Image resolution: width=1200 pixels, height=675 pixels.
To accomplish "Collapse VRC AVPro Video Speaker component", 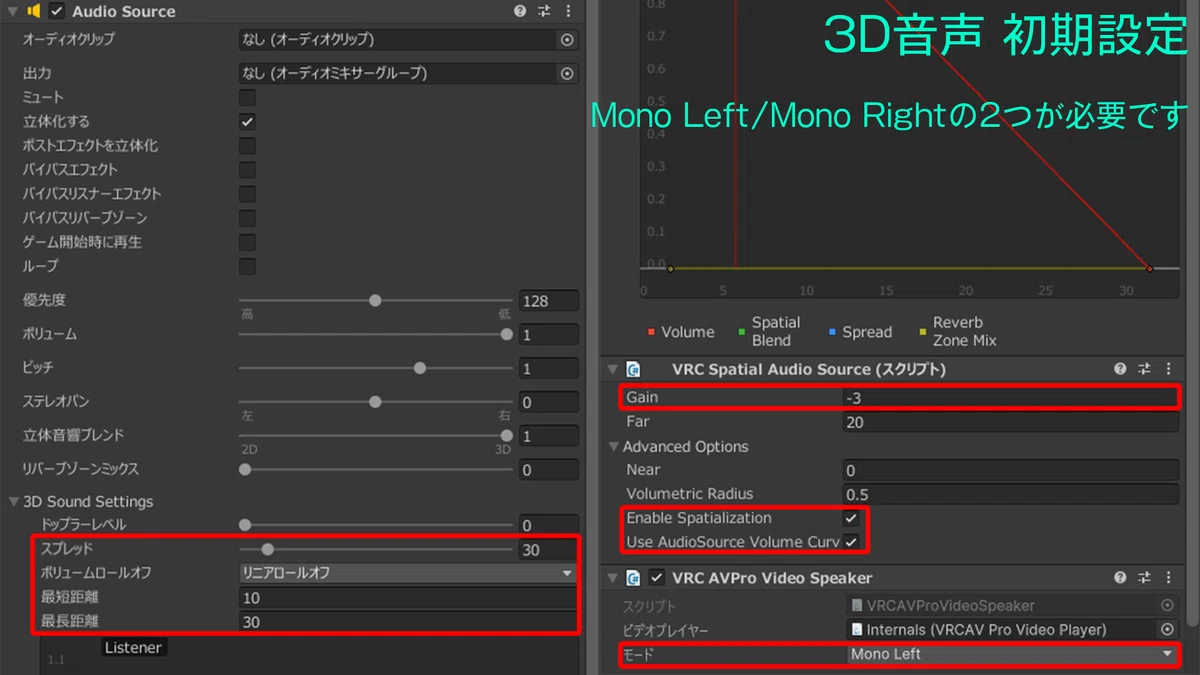I will pyautogui.click(x=613, y=577).
